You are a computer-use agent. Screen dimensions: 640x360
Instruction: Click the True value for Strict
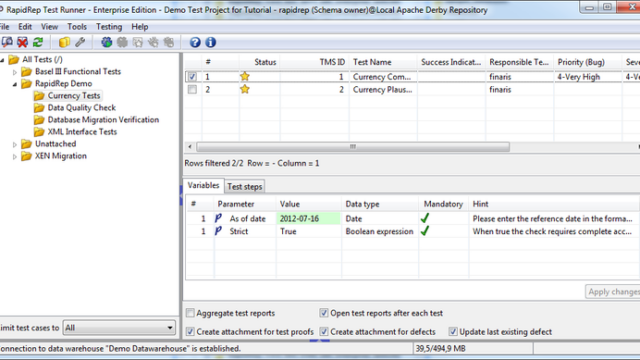(x=308, y=231)
